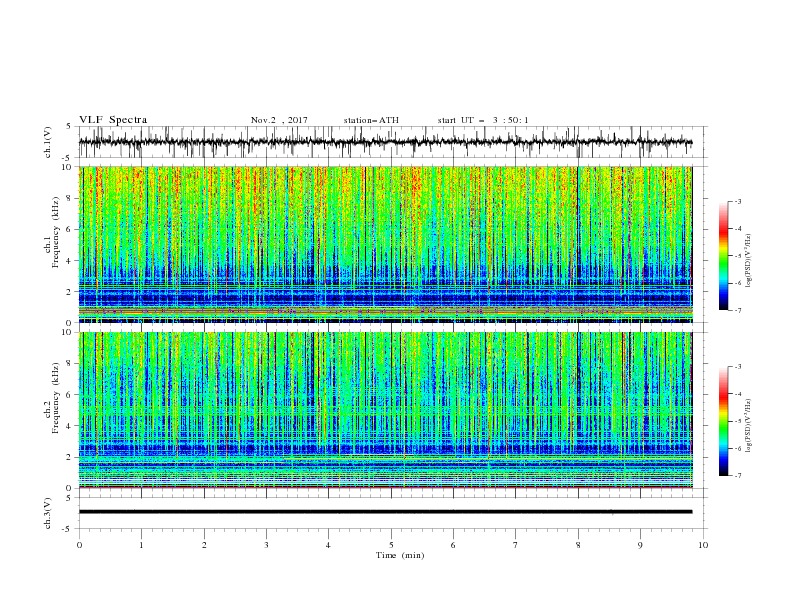Click the 'Time (min)' axis label
792x612 pixels.
pyautogui.click(x=400, y=555)
